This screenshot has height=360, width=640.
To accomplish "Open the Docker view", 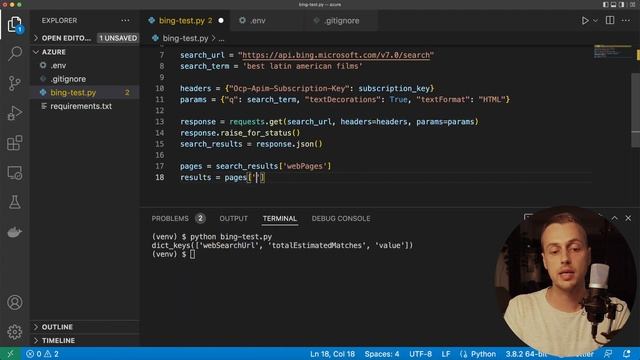I will (x=15, y=232).
